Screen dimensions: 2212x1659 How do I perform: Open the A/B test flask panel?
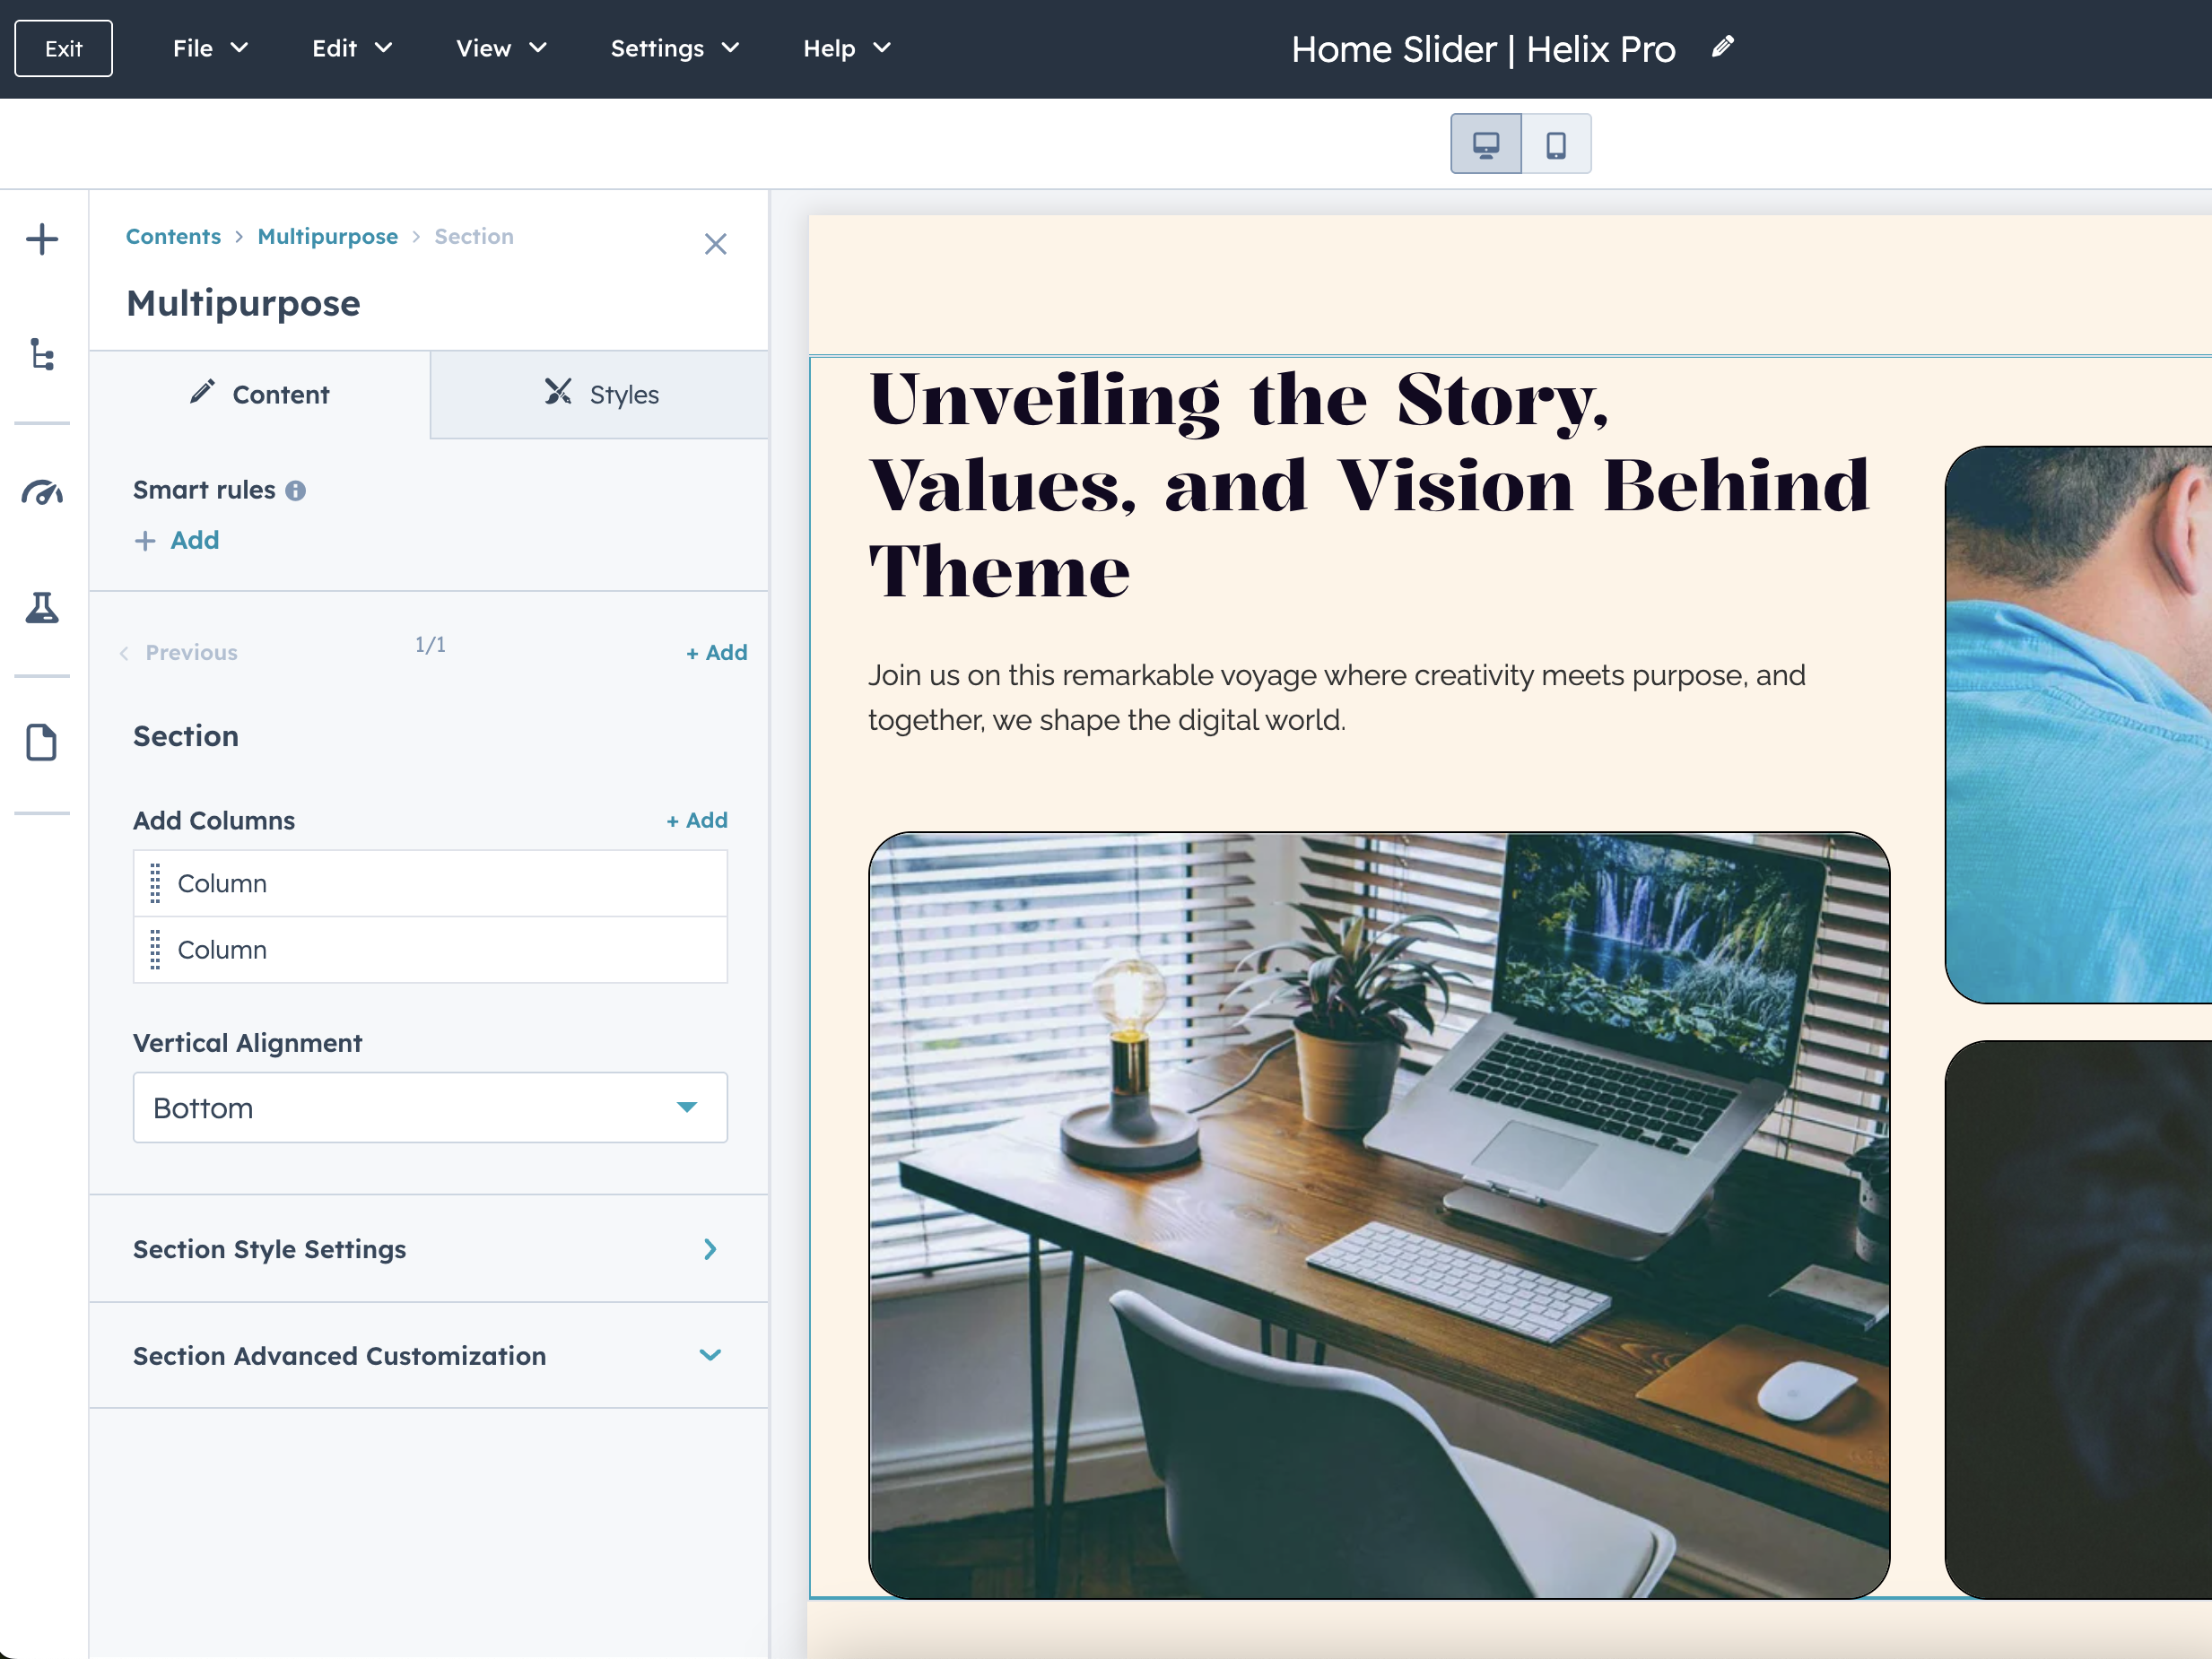pyautogui.click(x=42, y=610)
